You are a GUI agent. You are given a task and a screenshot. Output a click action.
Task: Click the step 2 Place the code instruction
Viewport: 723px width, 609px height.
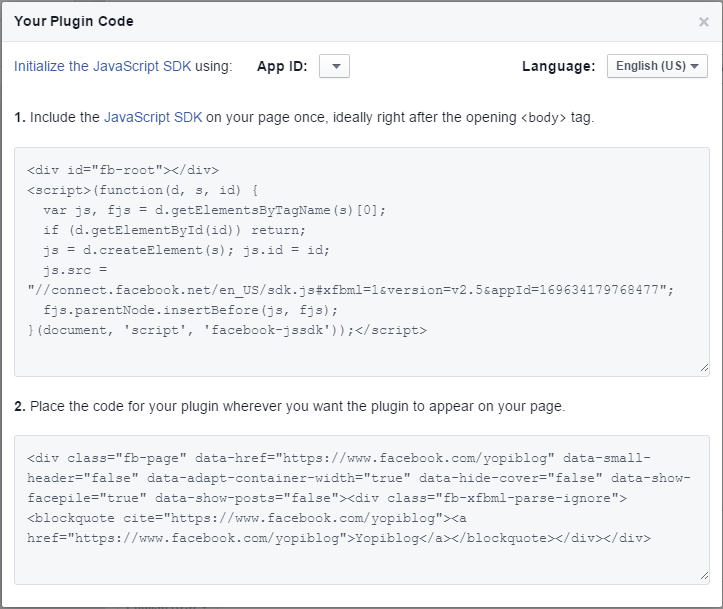pyautogui.click(x=290, y=406)
